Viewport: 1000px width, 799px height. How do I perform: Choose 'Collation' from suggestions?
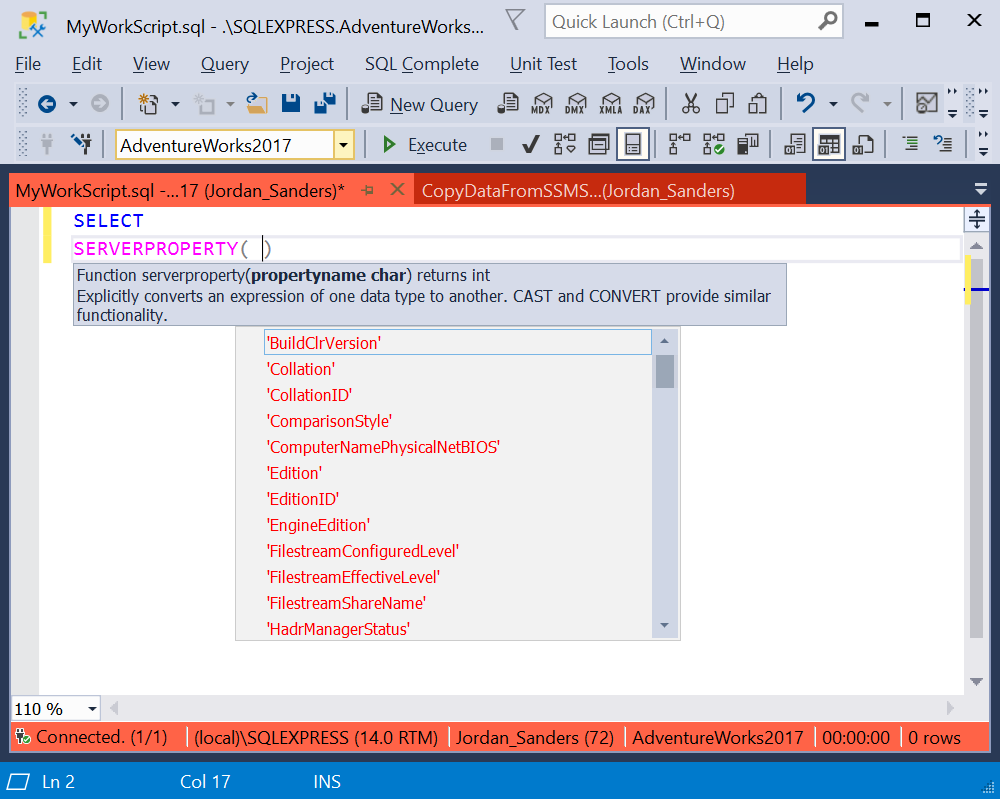click(x=457, y=369)
